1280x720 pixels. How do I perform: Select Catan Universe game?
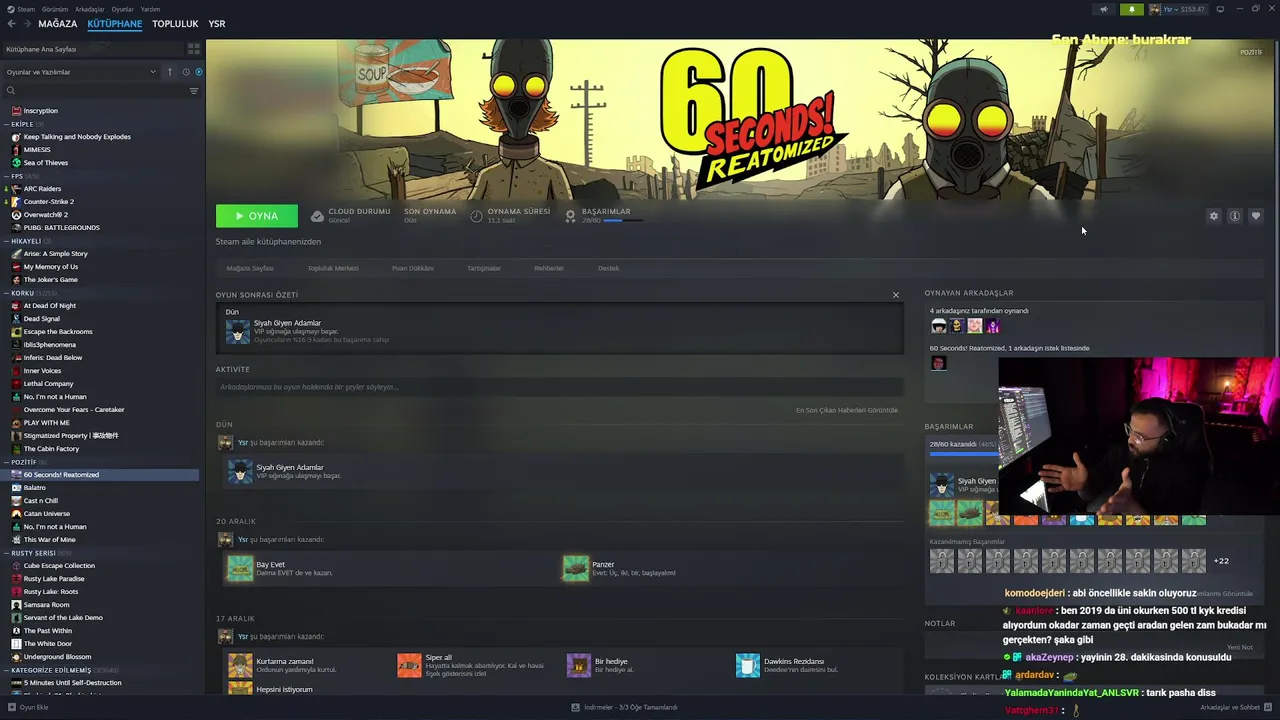coord(46,514)
